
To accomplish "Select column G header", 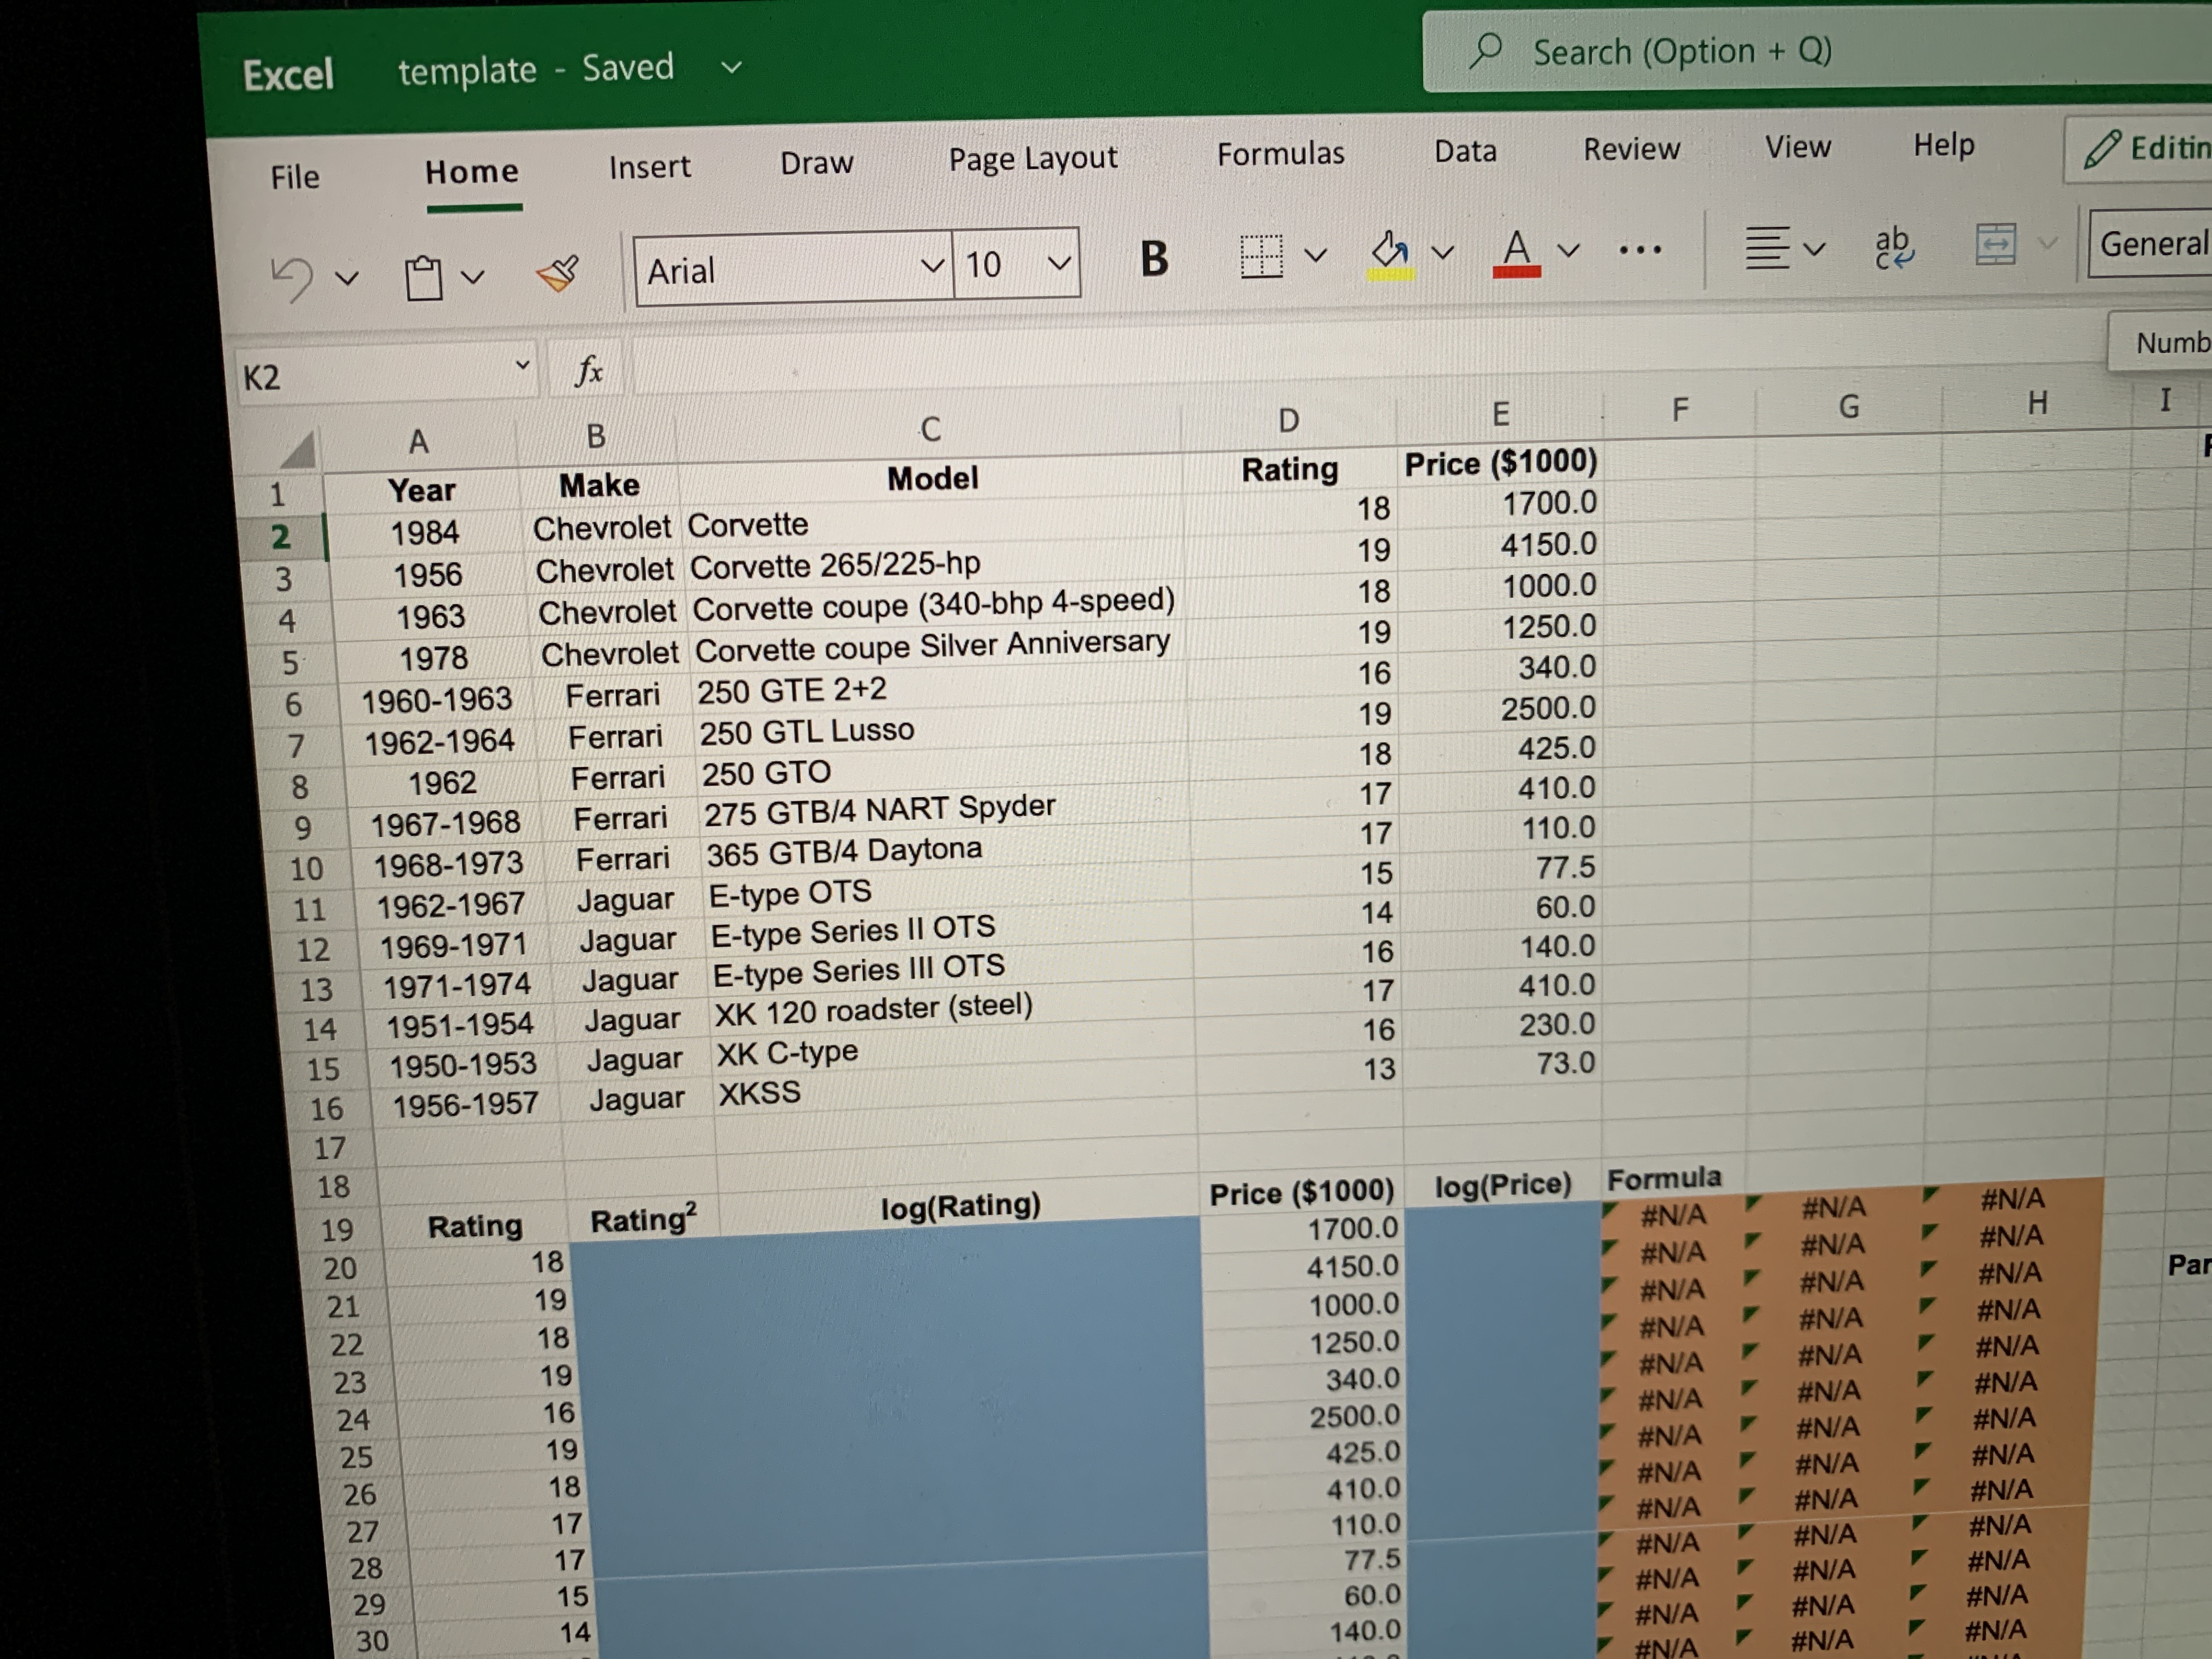I will click(1849, 407).
